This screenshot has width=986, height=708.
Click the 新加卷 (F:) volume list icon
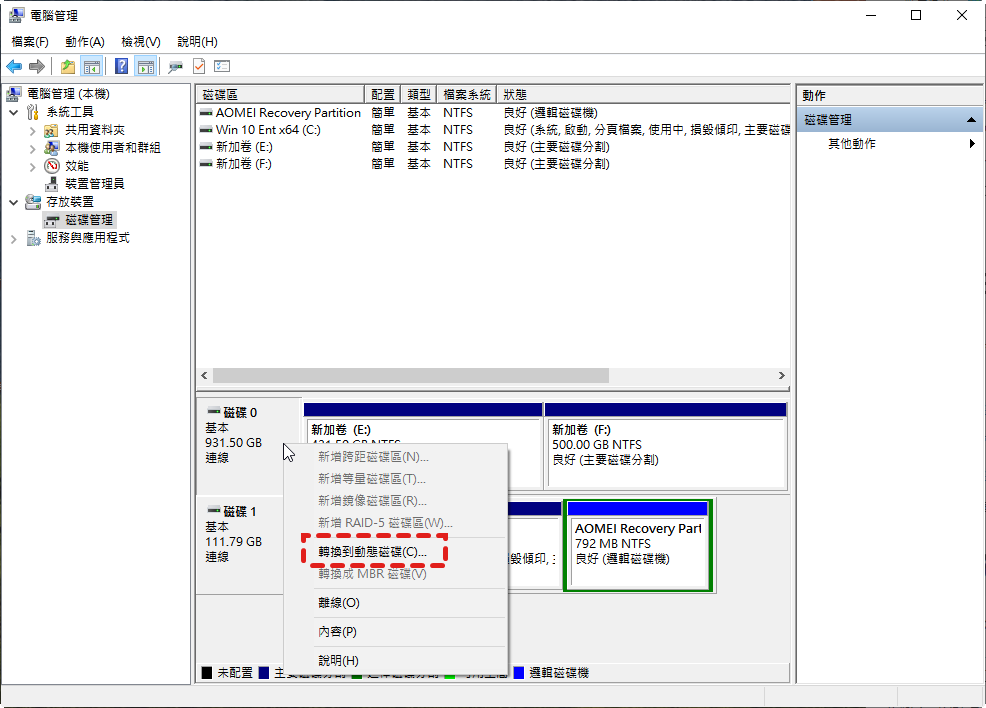[x=206, y=164]
